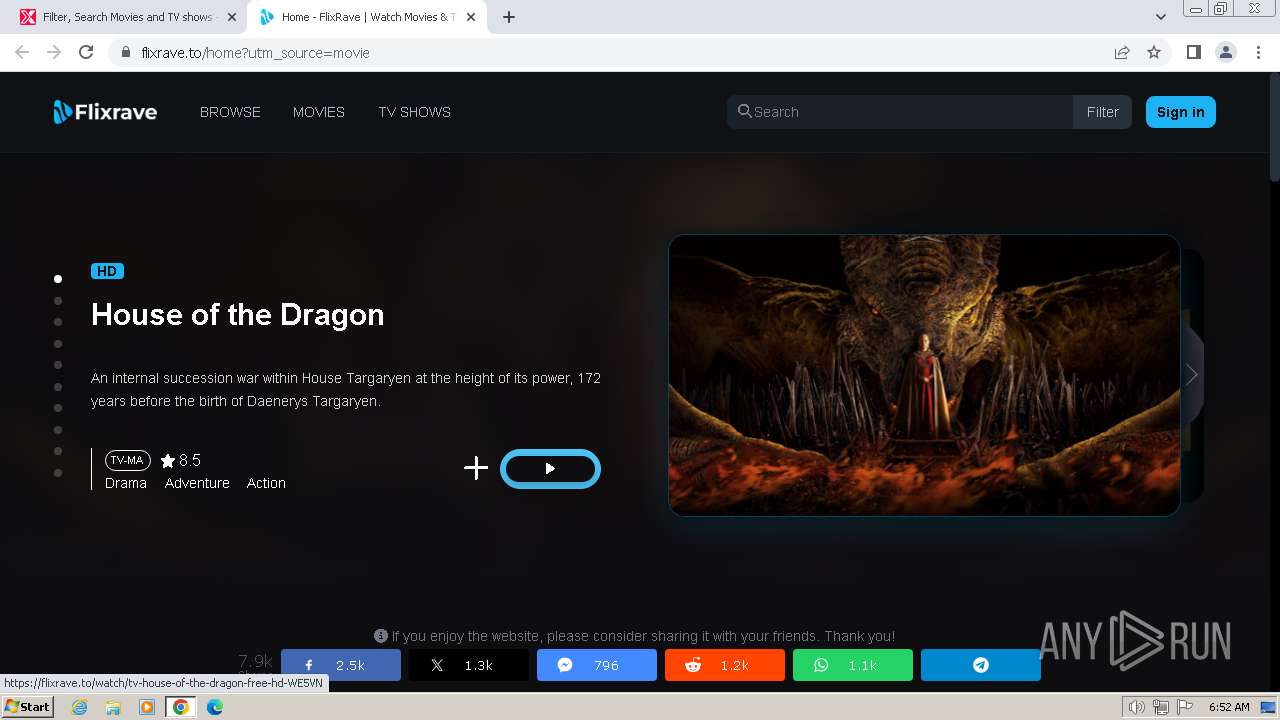Viewport: 1280px width, 720px height.
Task: Open the Adventure genre link
Action: [197, 483]
